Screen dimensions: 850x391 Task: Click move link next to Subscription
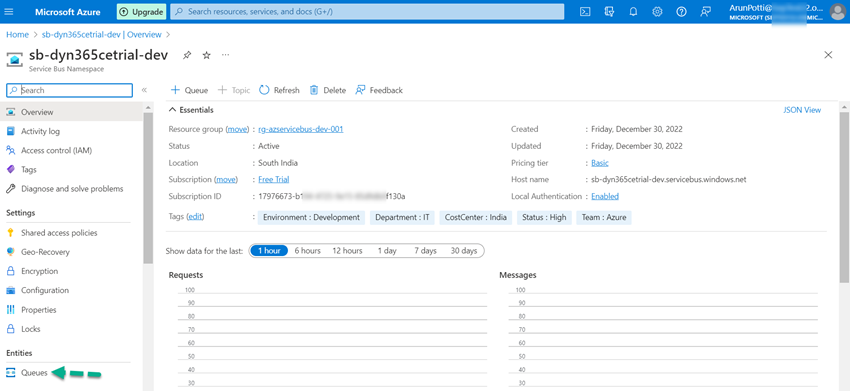pos(226,180)
